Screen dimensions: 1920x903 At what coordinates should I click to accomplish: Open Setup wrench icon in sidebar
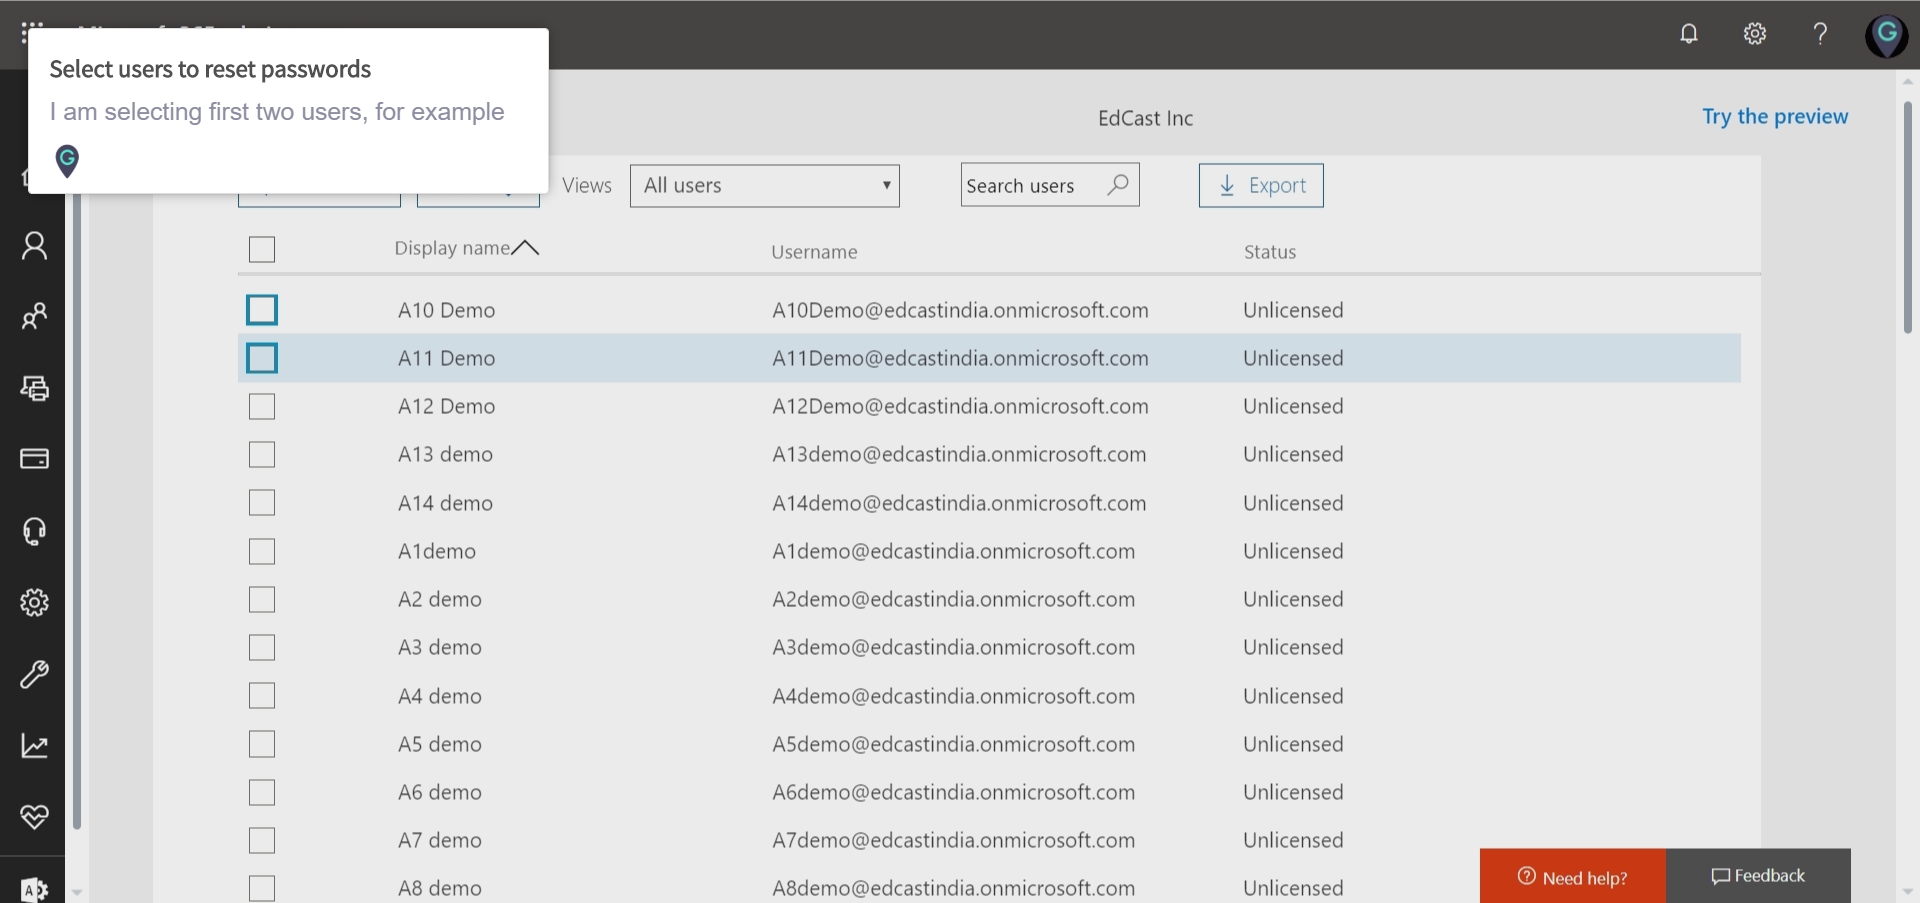click(x=34, y=674)
